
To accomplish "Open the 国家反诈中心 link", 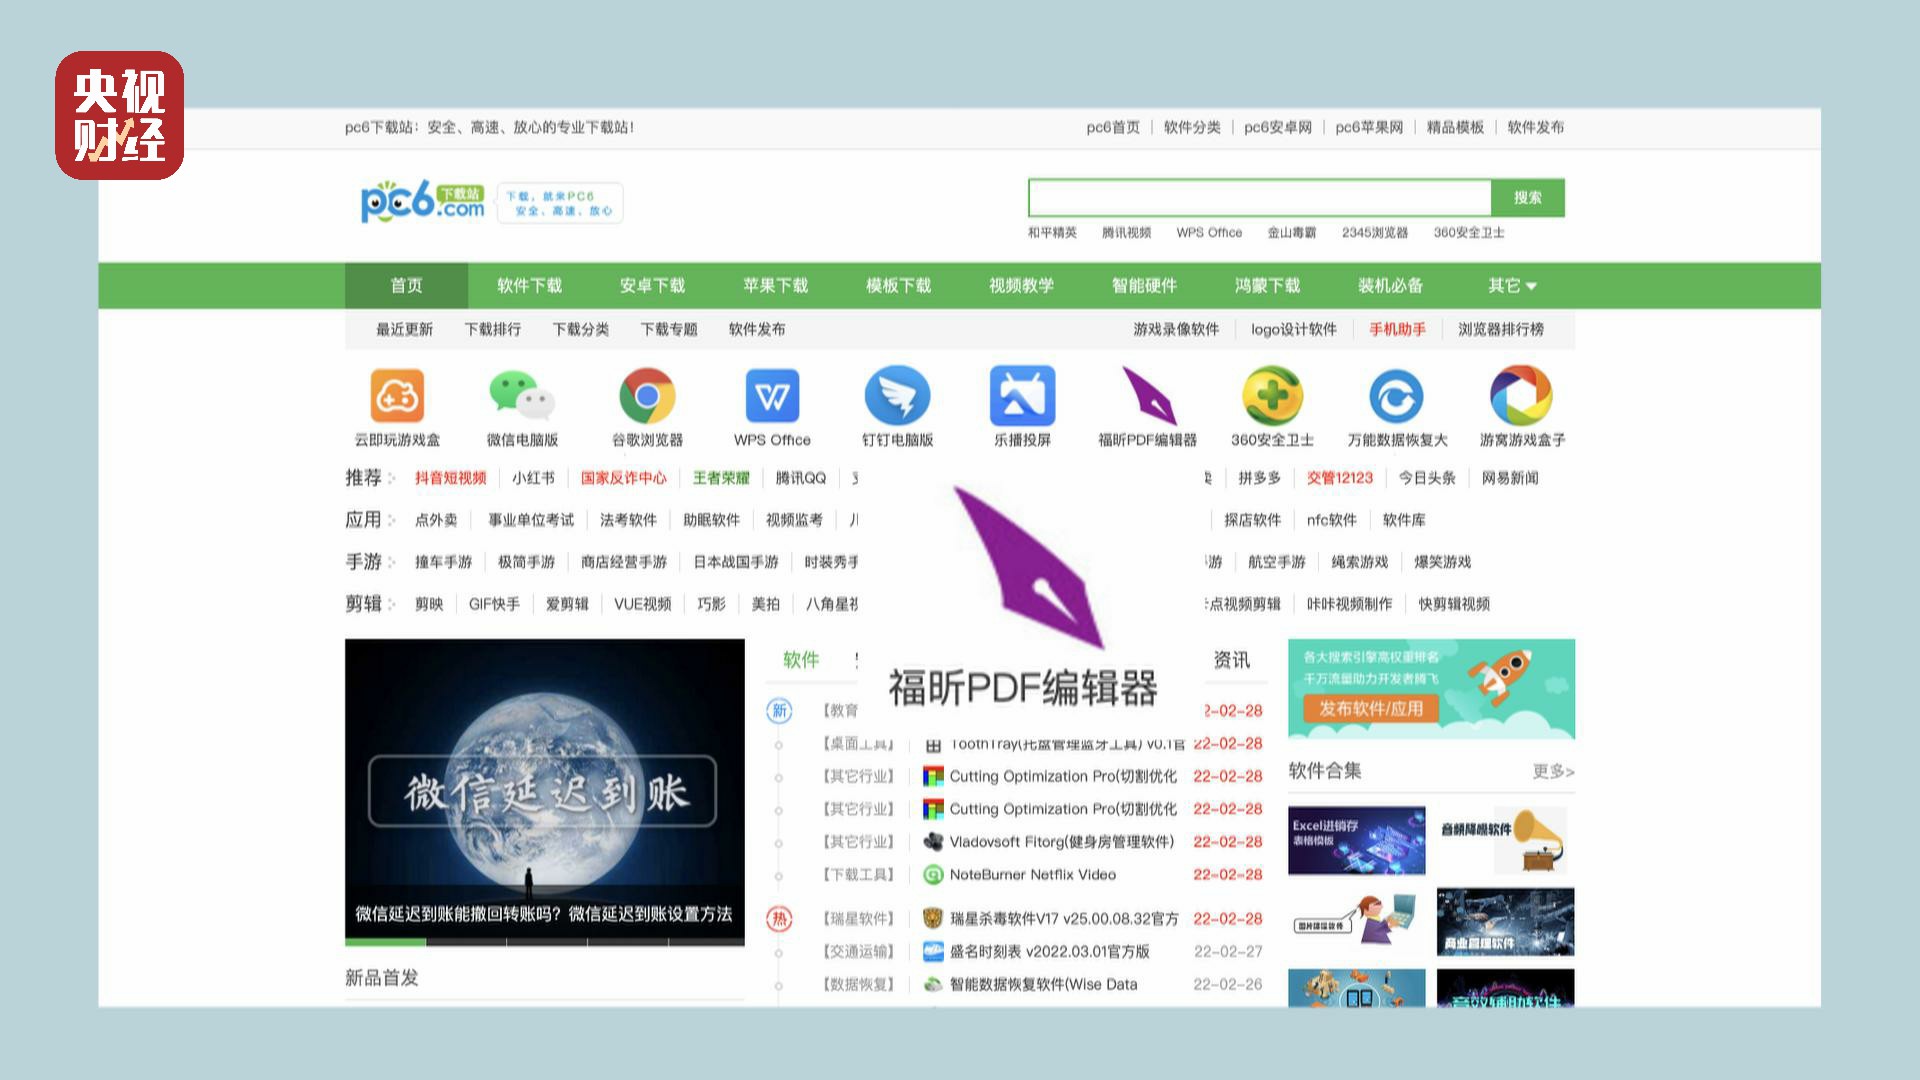I will click(626, 478).
